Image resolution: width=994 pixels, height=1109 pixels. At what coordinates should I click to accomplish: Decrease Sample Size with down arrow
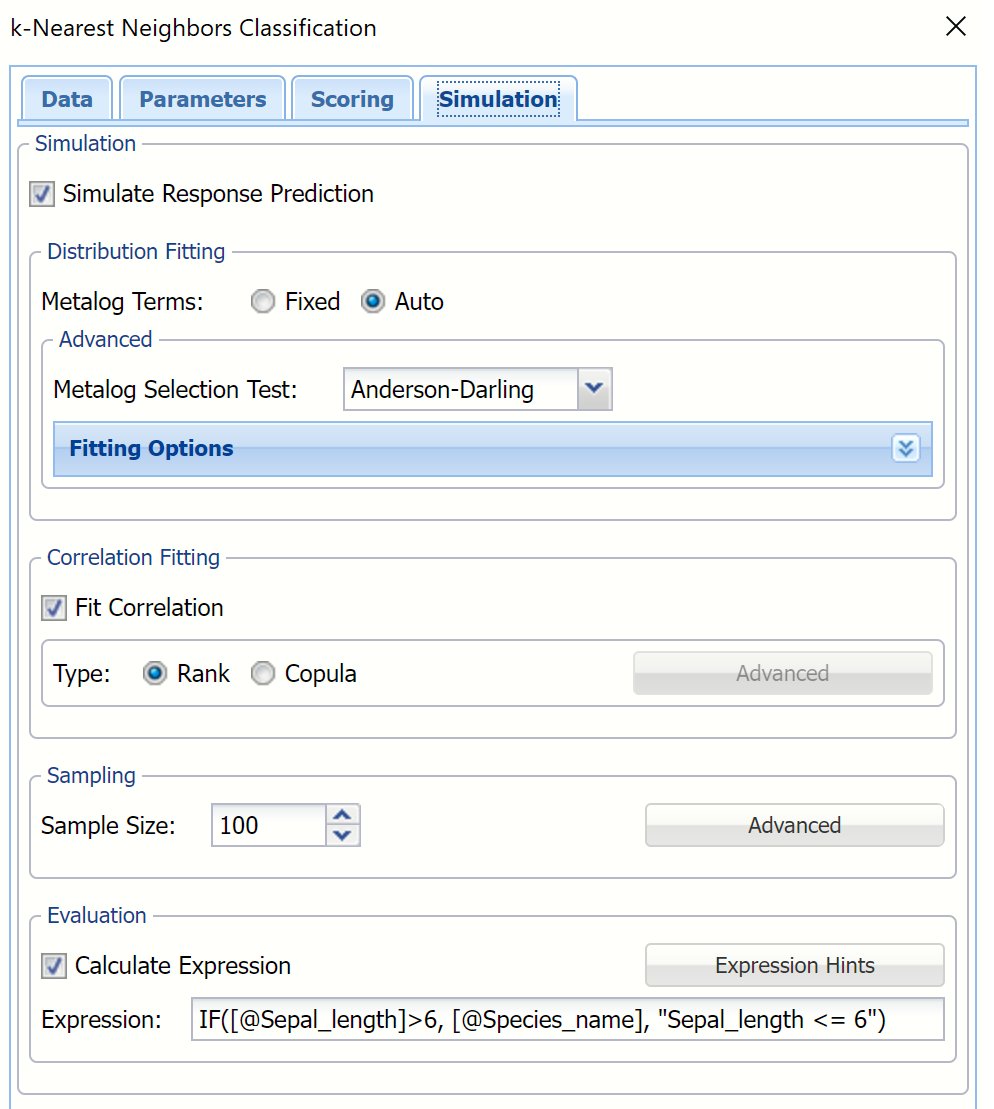[343, 836]
